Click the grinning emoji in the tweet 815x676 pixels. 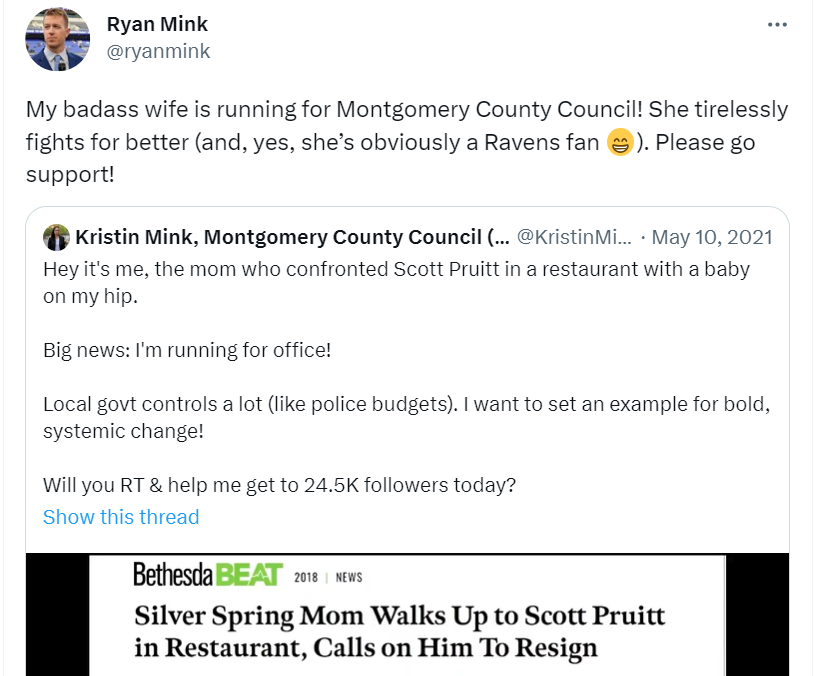click(620, 143)
